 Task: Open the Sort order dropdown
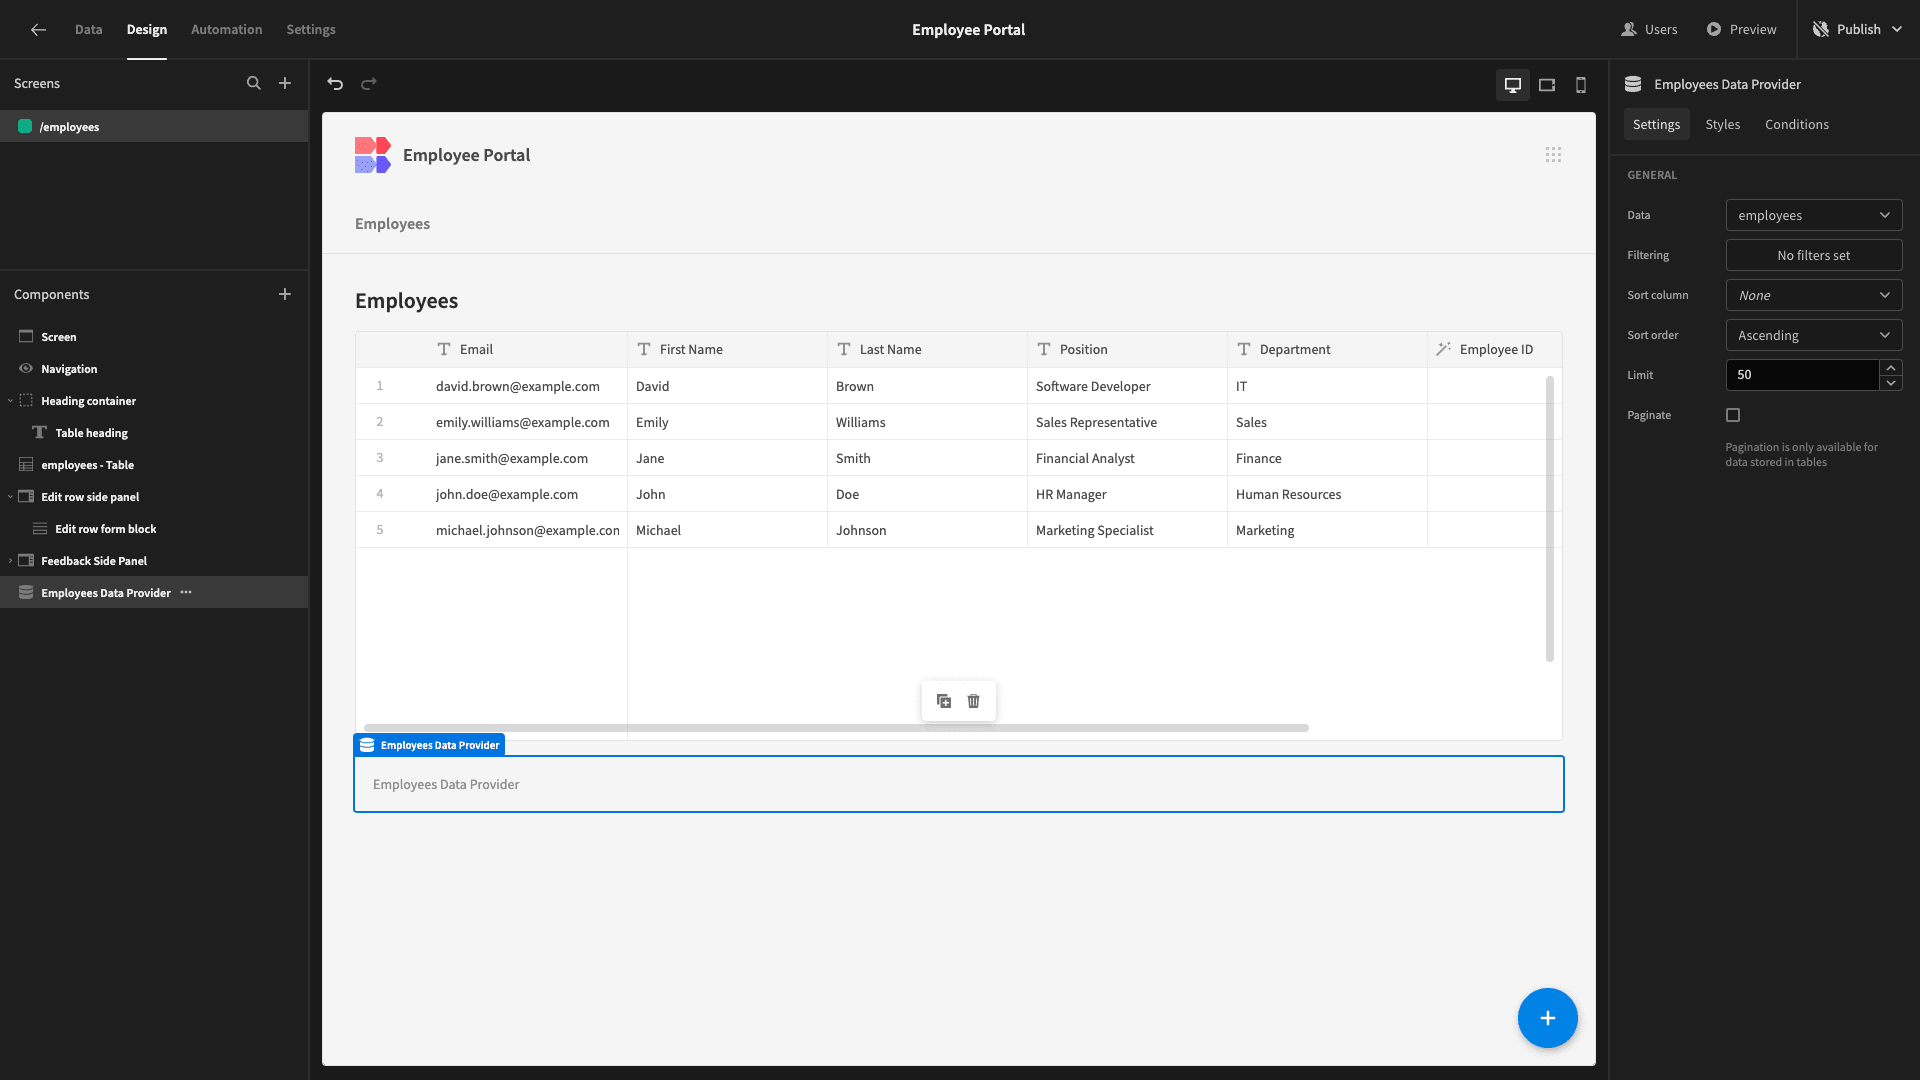[1813, 335]
